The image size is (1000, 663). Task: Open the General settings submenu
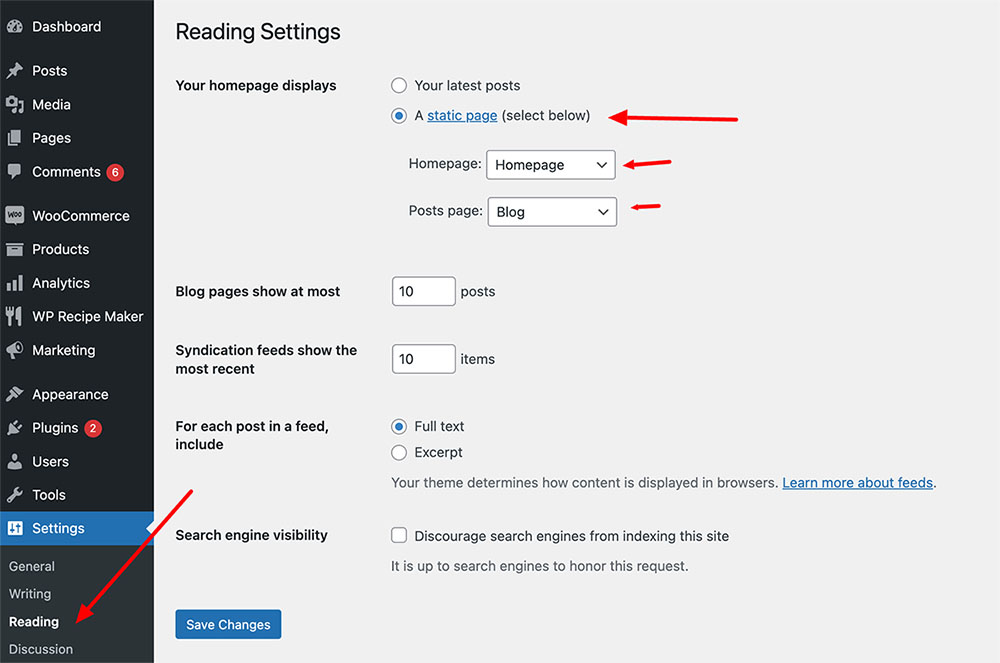coord(32,566)
